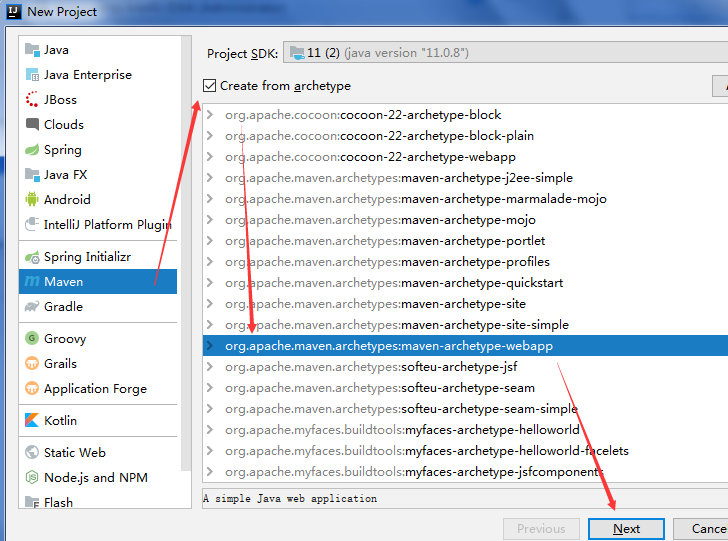Image resolution: width=728 pixels, height=541 pixels.
Task: Expand softeu-archetype-jsf node
Action: (210, 367)
